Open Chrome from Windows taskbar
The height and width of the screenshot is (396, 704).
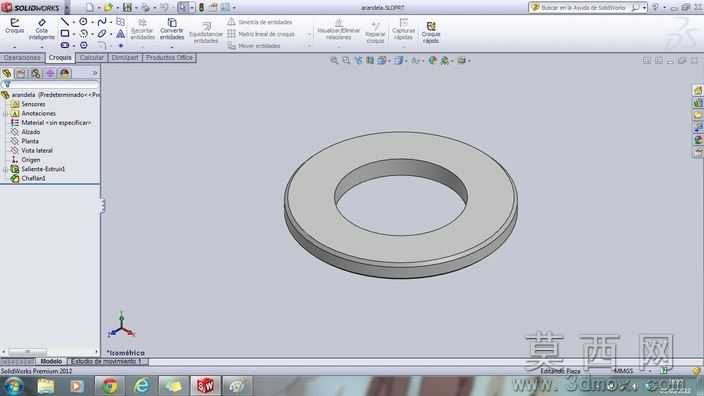[110, 386]
